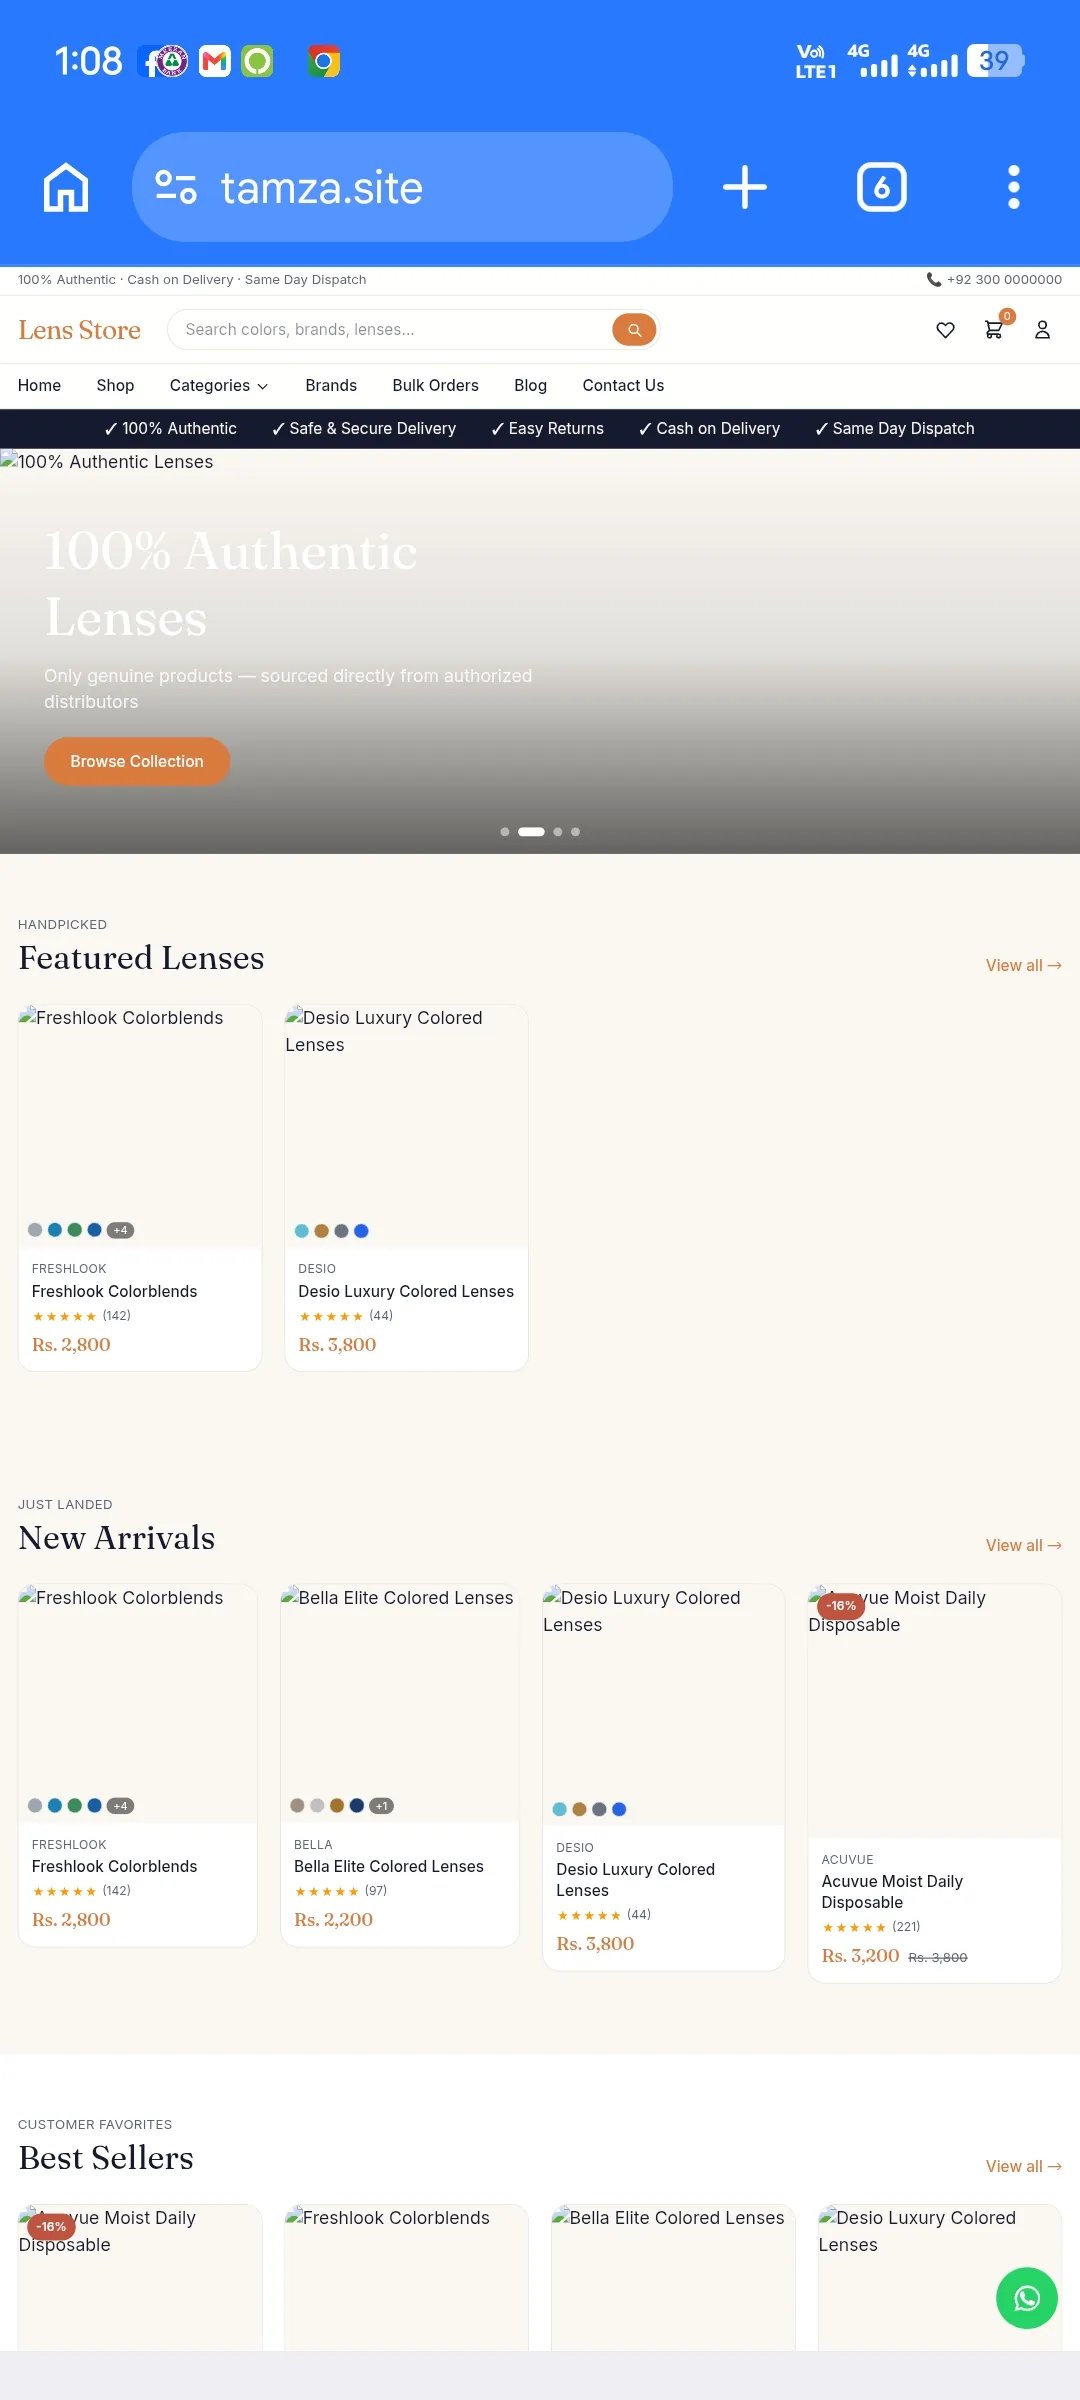
Task: Click the Rs. 2,200 Bella Elite price
Action: click(333, 1920)
